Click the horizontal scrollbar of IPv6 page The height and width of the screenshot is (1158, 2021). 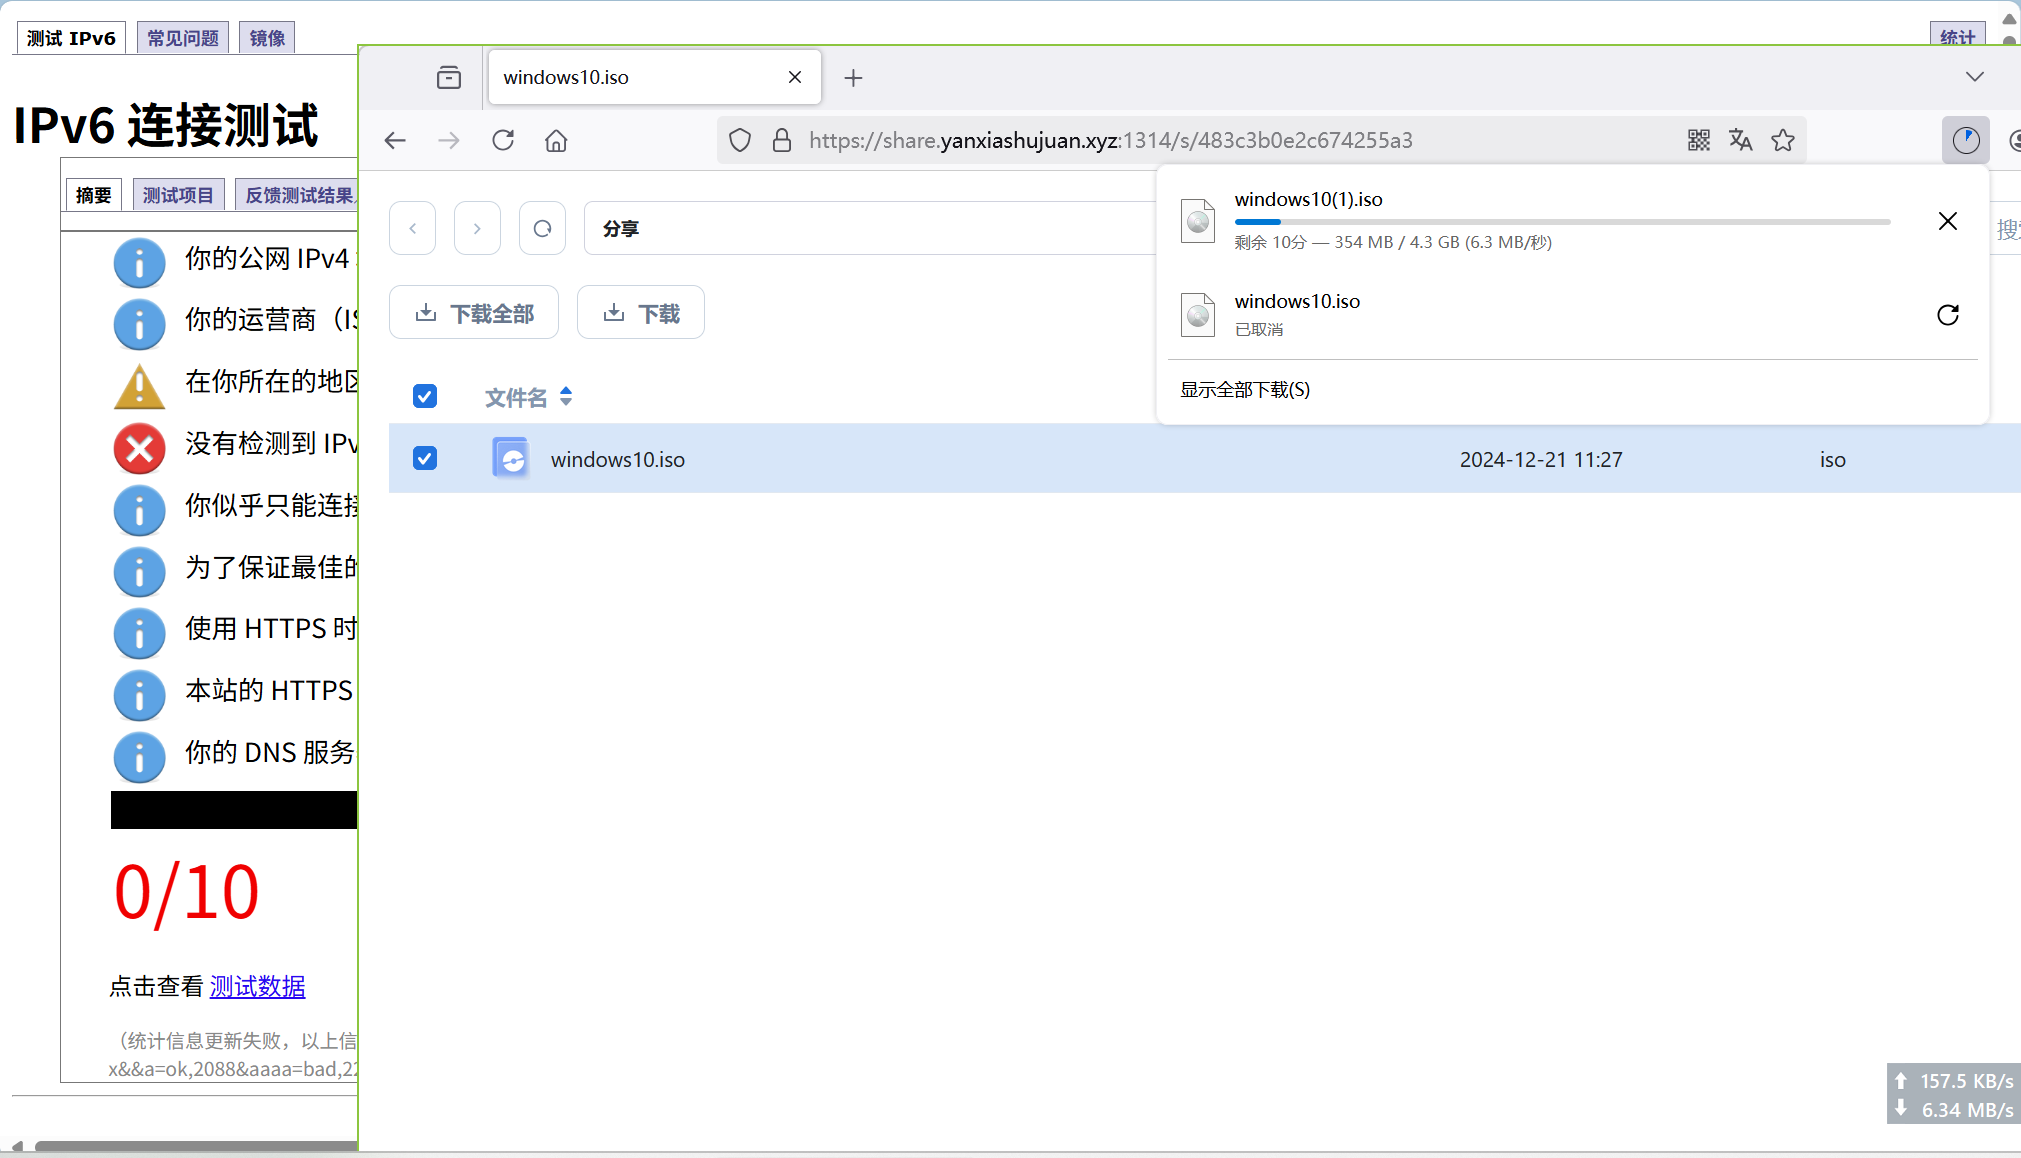pos(196,1146)
